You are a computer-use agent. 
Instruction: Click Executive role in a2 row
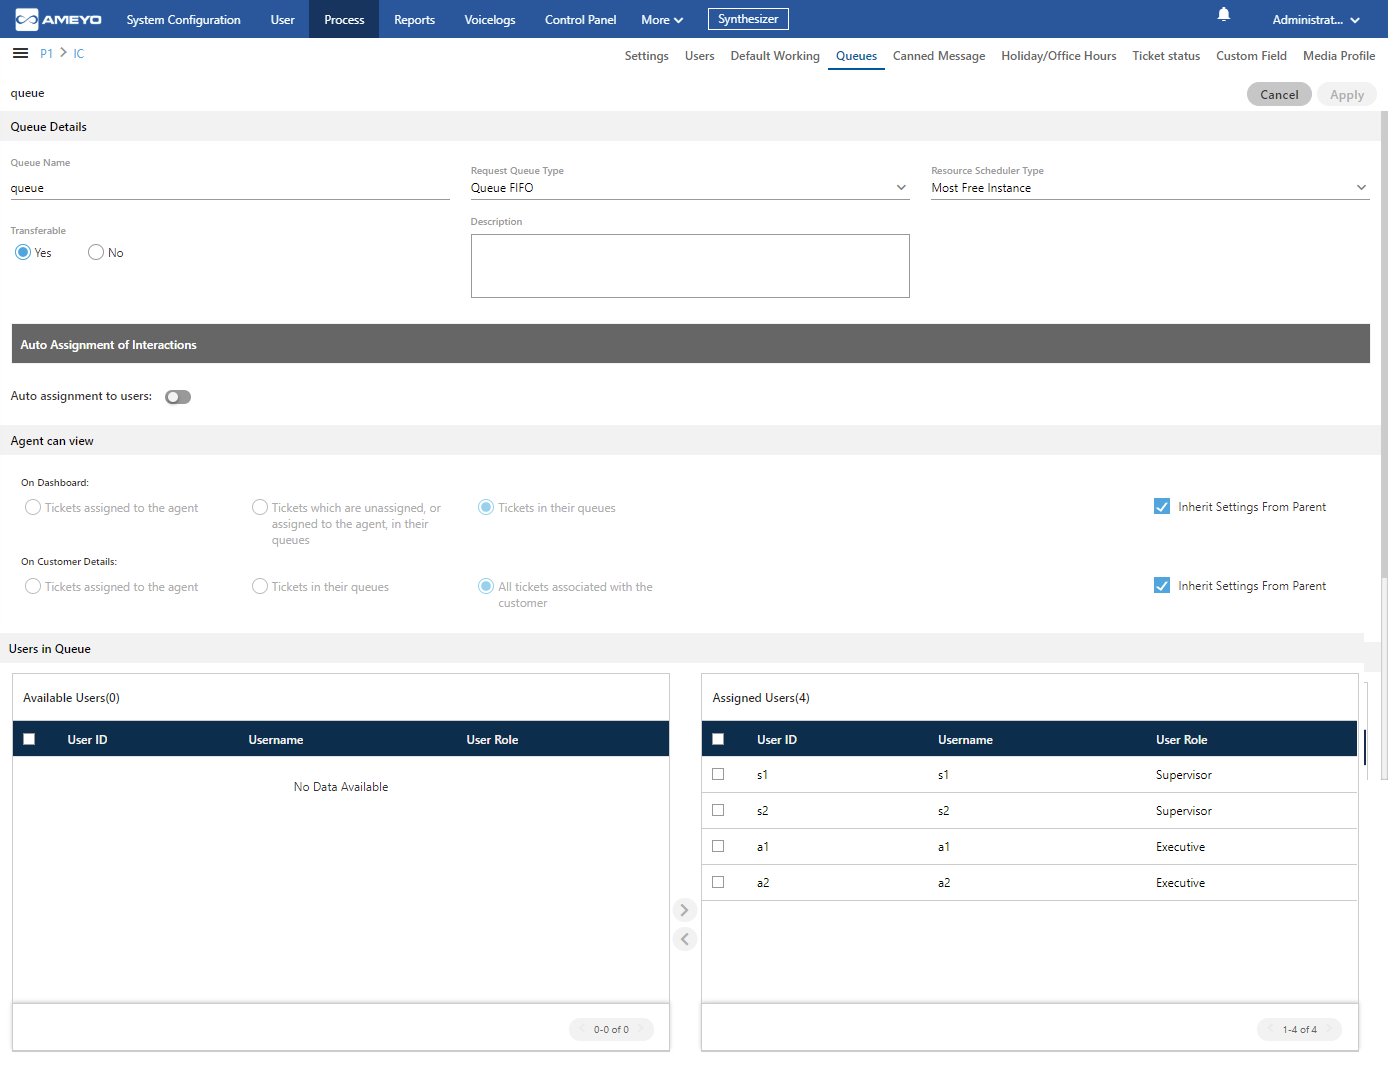point(1180,883)
